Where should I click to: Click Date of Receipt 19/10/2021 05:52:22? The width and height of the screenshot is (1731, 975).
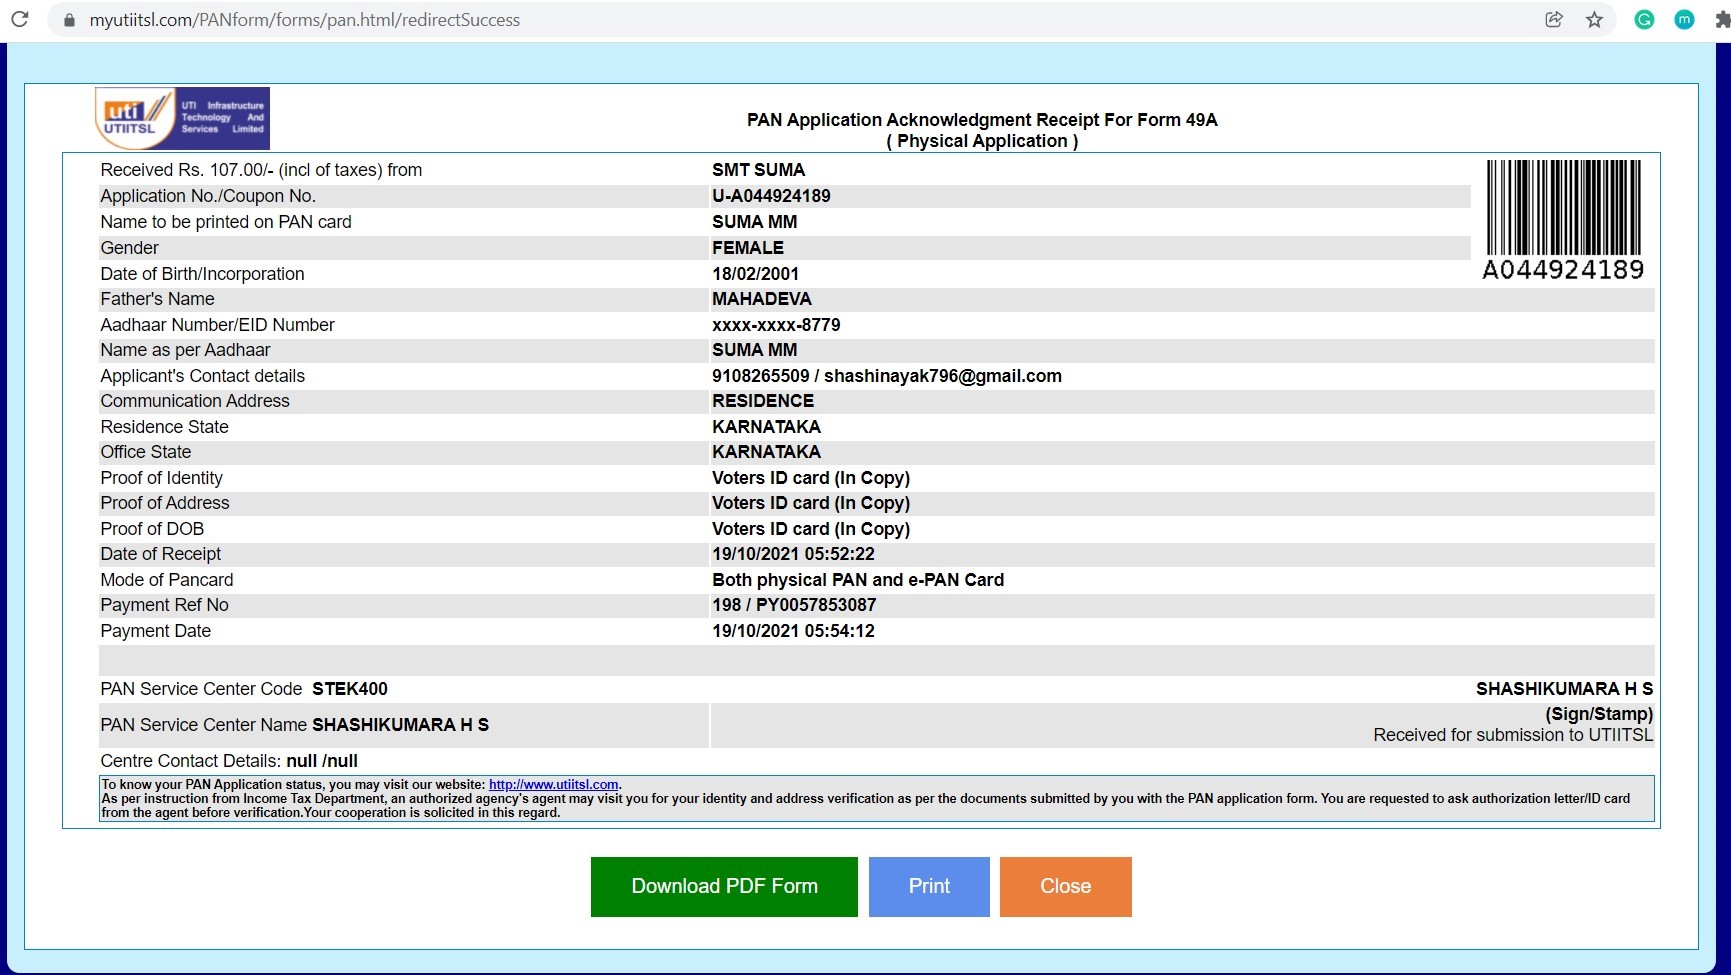point(793,554)
